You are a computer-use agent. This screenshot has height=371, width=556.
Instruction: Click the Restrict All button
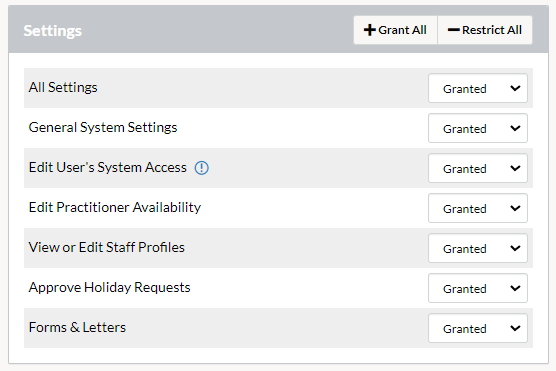[485, 30]
